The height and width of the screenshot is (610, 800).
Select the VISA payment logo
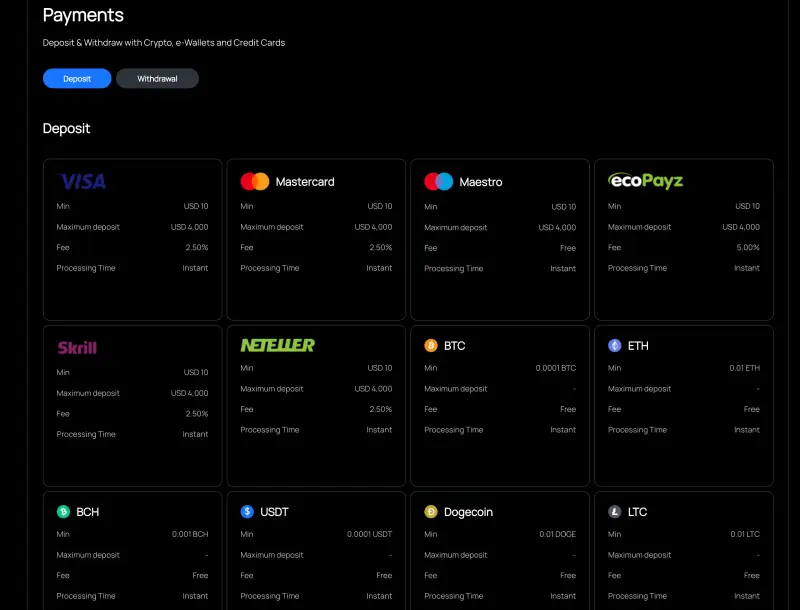pyautogui.click(x=81, y=181)
